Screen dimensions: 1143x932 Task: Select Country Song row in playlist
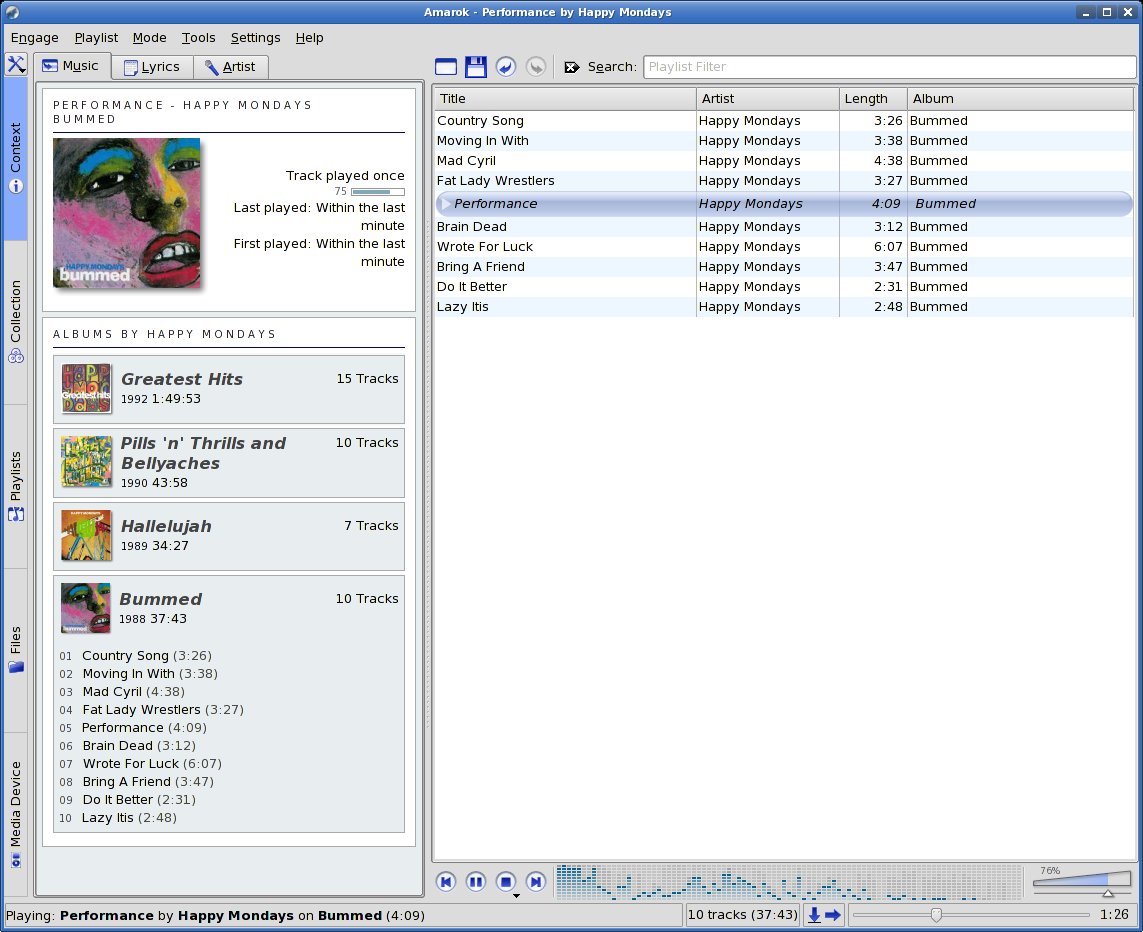784,121
